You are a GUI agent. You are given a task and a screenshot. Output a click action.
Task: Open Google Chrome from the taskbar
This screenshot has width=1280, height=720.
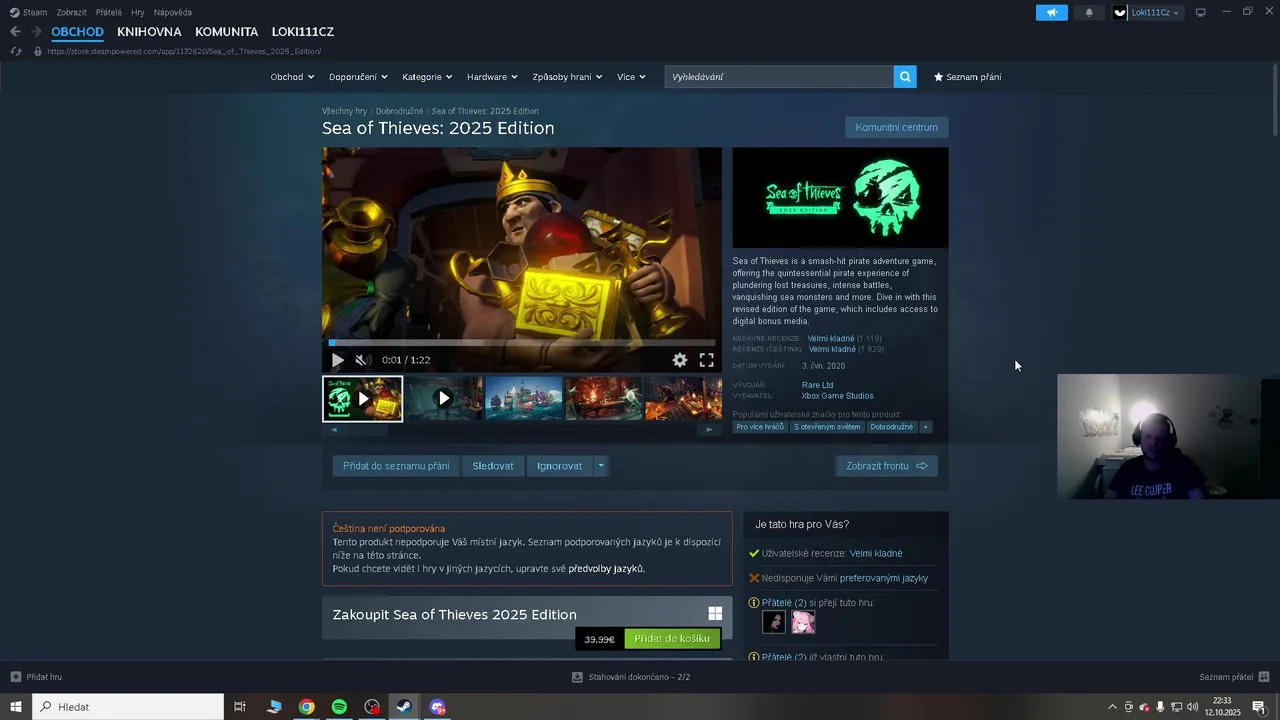pyautogui.click(x=307, y=707)
